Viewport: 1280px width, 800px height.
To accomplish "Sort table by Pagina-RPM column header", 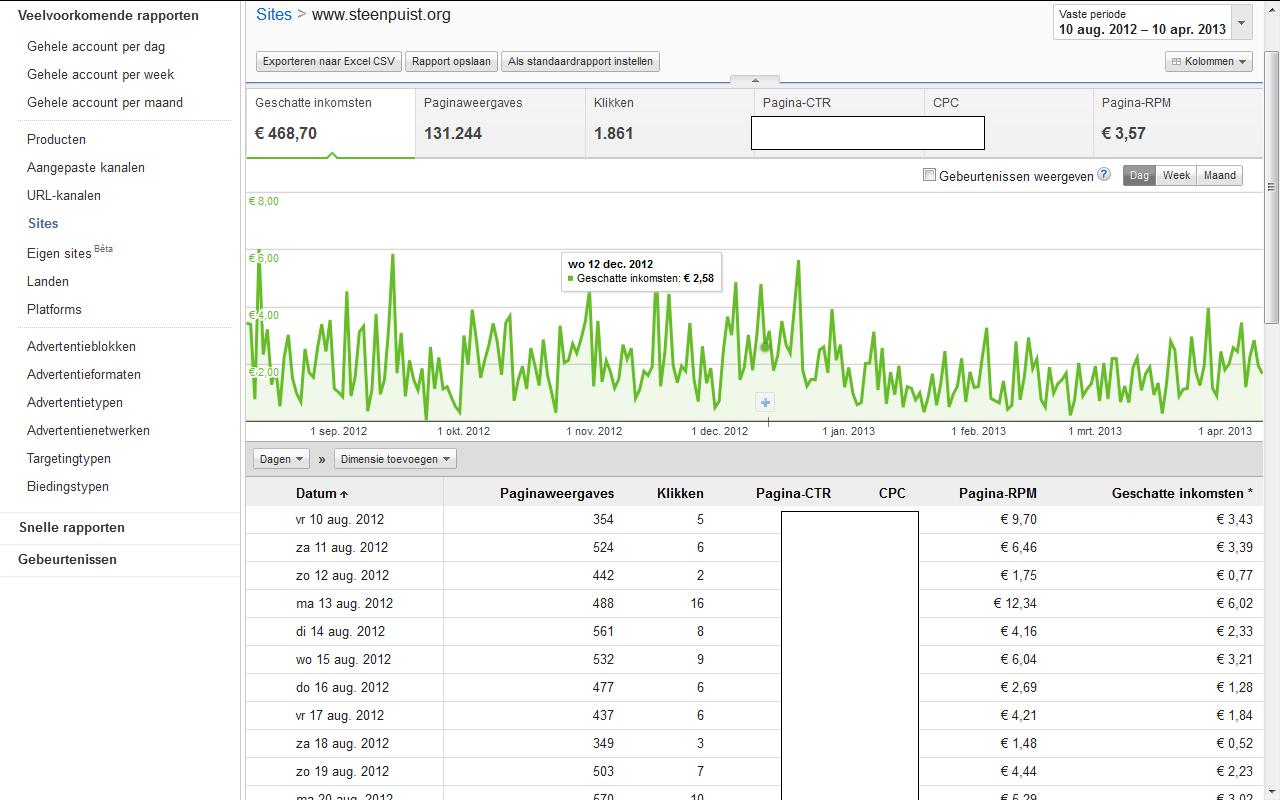I will pos(997,493).
